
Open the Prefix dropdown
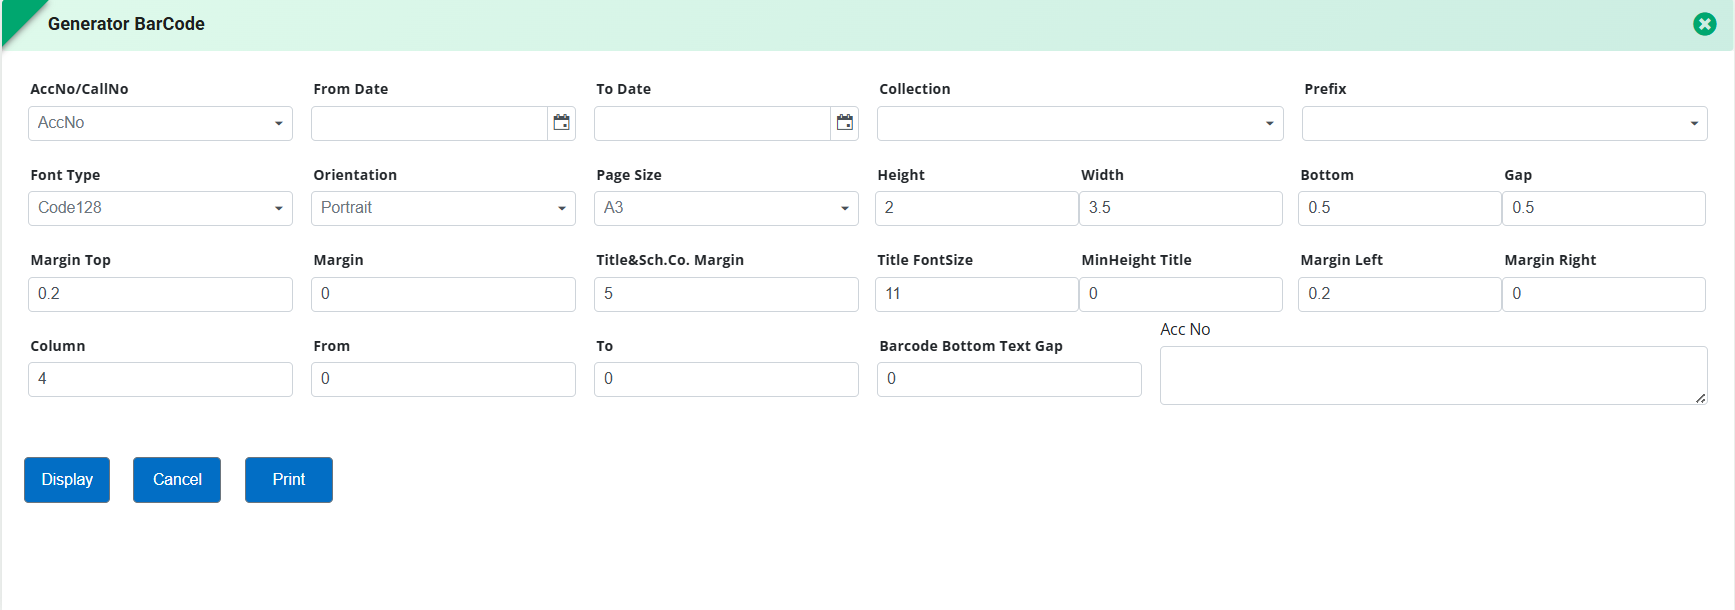pos(1504,123)
